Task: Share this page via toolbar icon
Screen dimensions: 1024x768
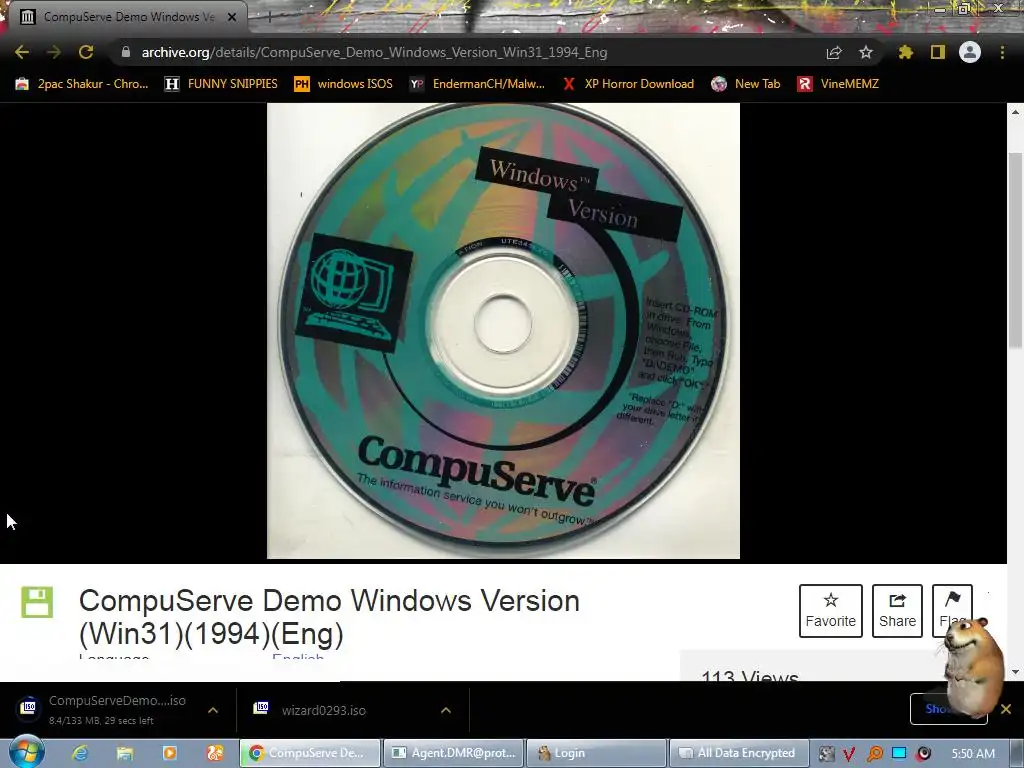Action: [834, 52]
